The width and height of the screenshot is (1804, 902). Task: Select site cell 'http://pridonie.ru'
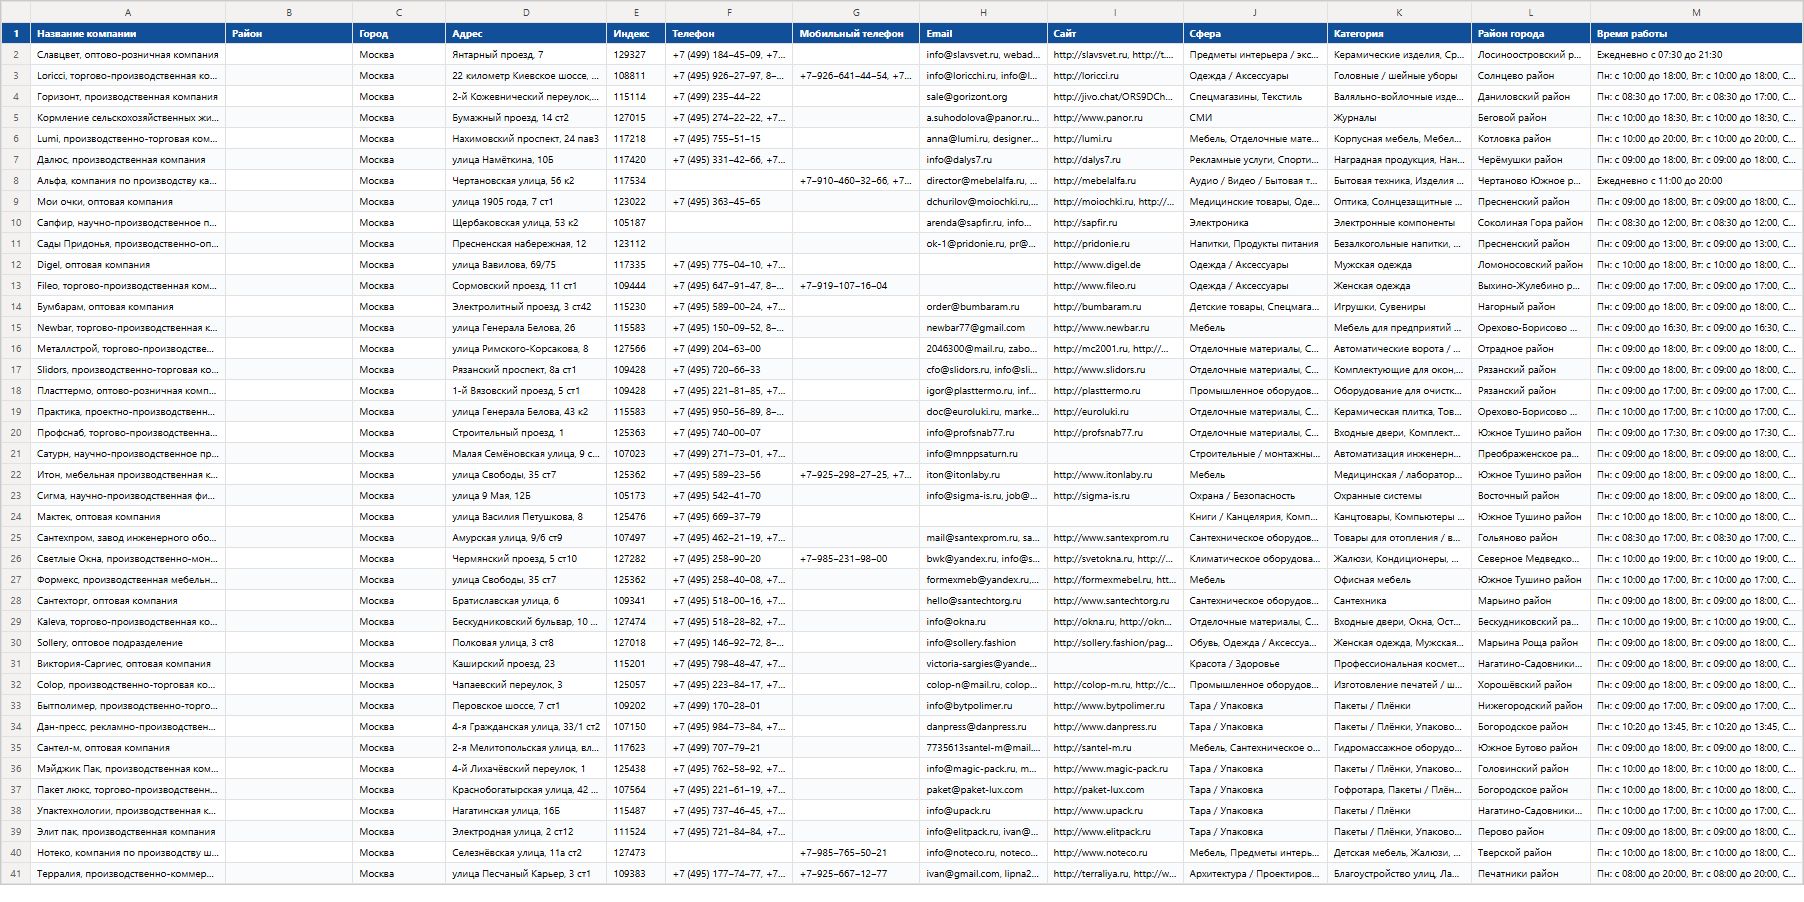click(x=1115, y=244)
